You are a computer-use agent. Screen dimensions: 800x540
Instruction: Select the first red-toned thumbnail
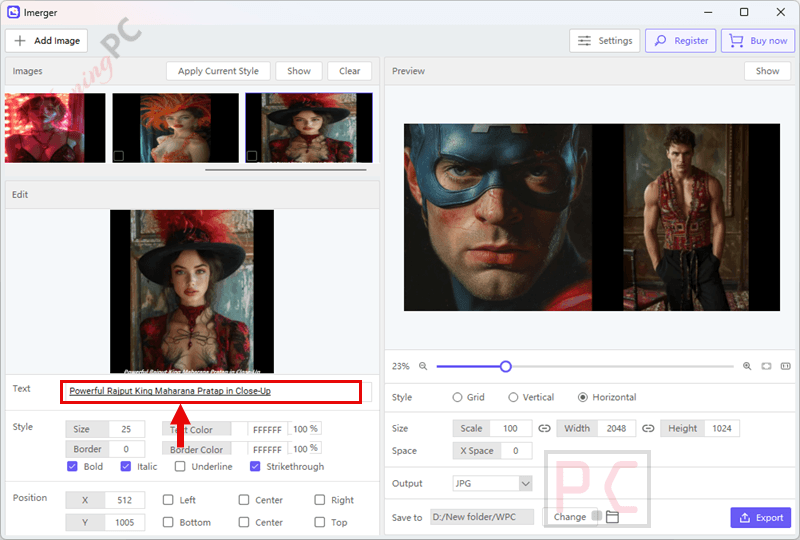coord(55,128)
